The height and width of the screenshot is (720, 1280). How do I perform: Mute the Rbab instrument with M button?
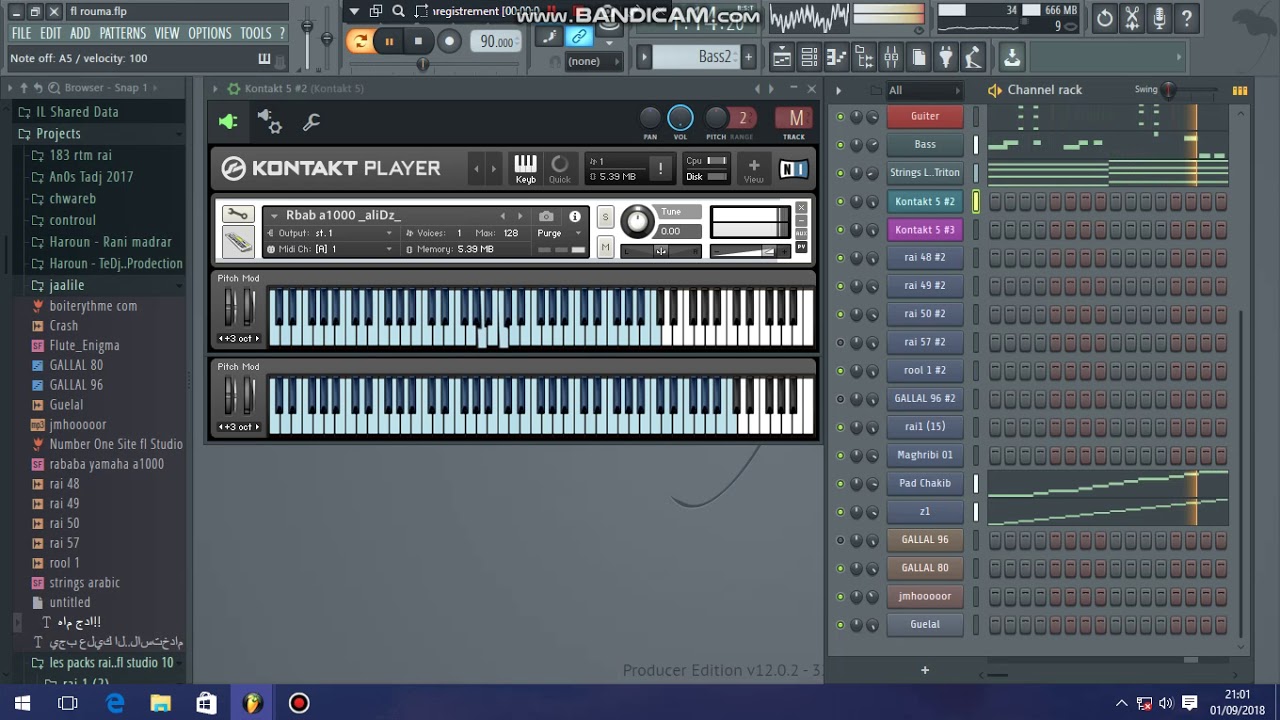pos(605,247)
